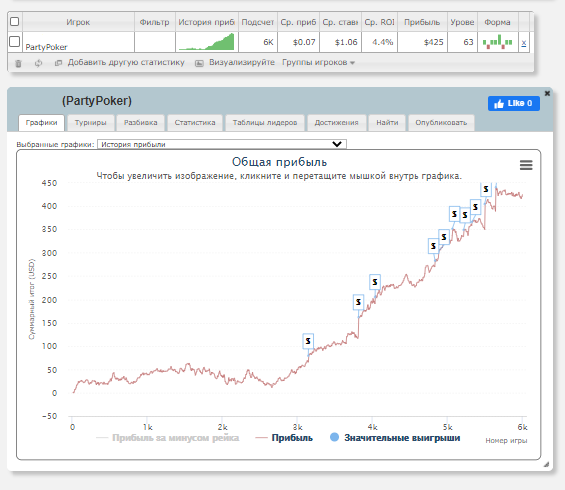Sort by Форма column header
Screen dimensions: 565x490
tap(498, 22)
